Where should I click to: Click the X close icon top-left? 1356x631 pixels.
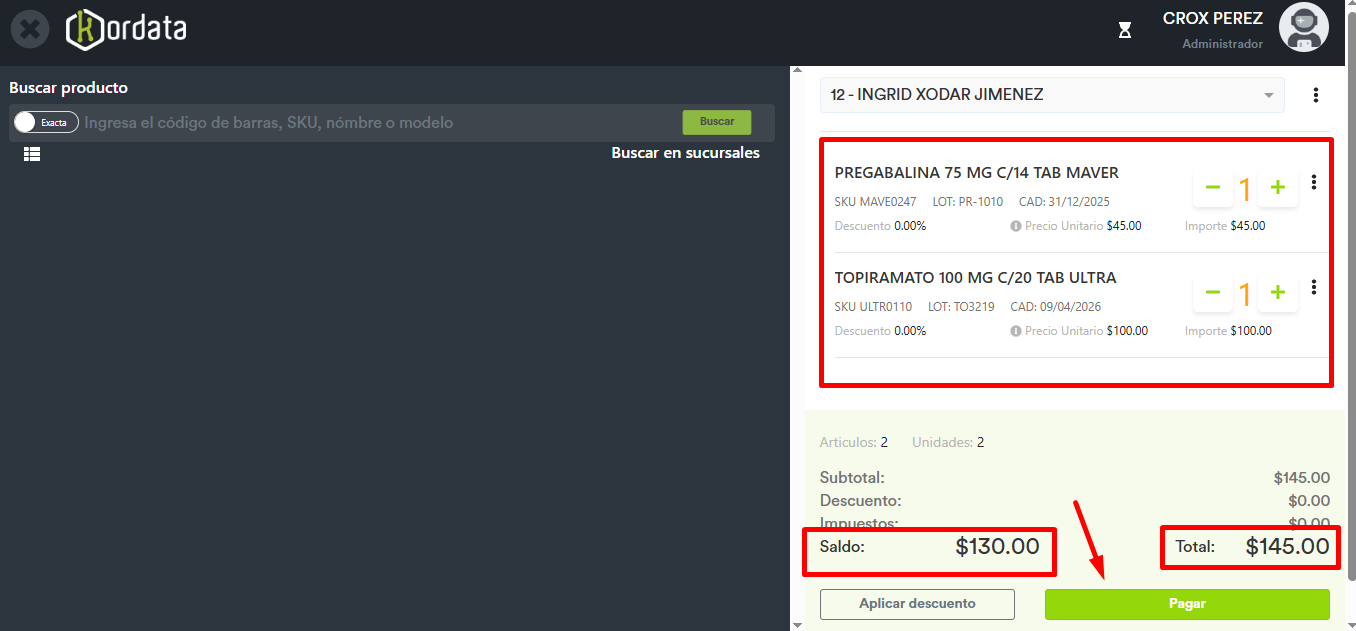click(x=30, y=29)
